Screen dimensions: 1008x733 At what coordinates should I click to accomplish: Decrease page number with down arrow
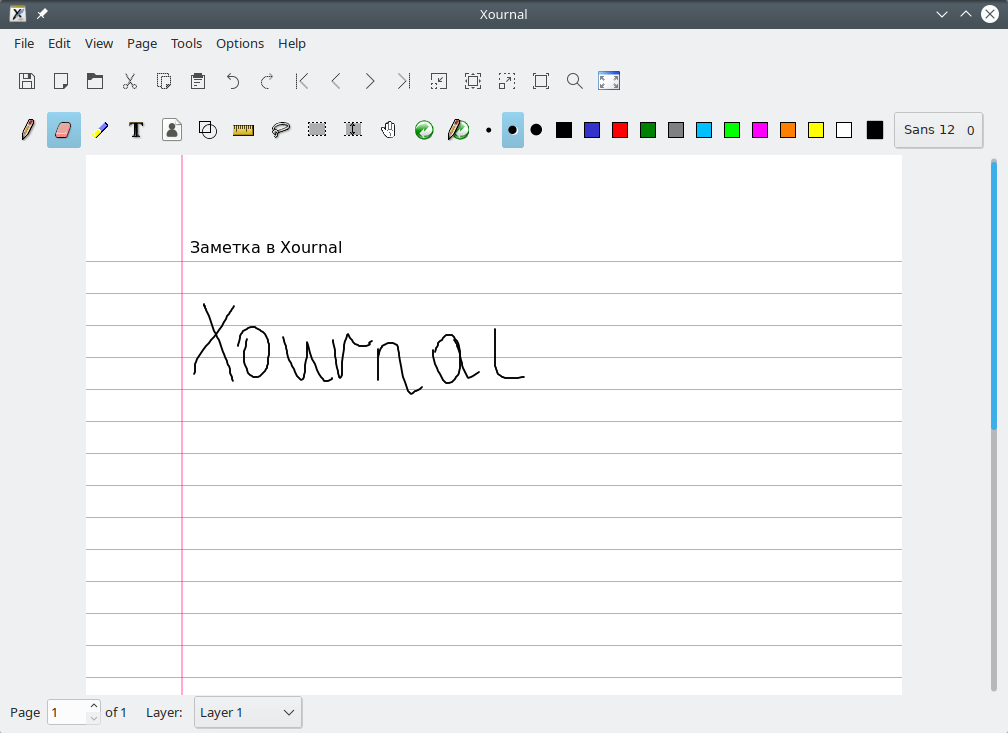coord(94,718)
